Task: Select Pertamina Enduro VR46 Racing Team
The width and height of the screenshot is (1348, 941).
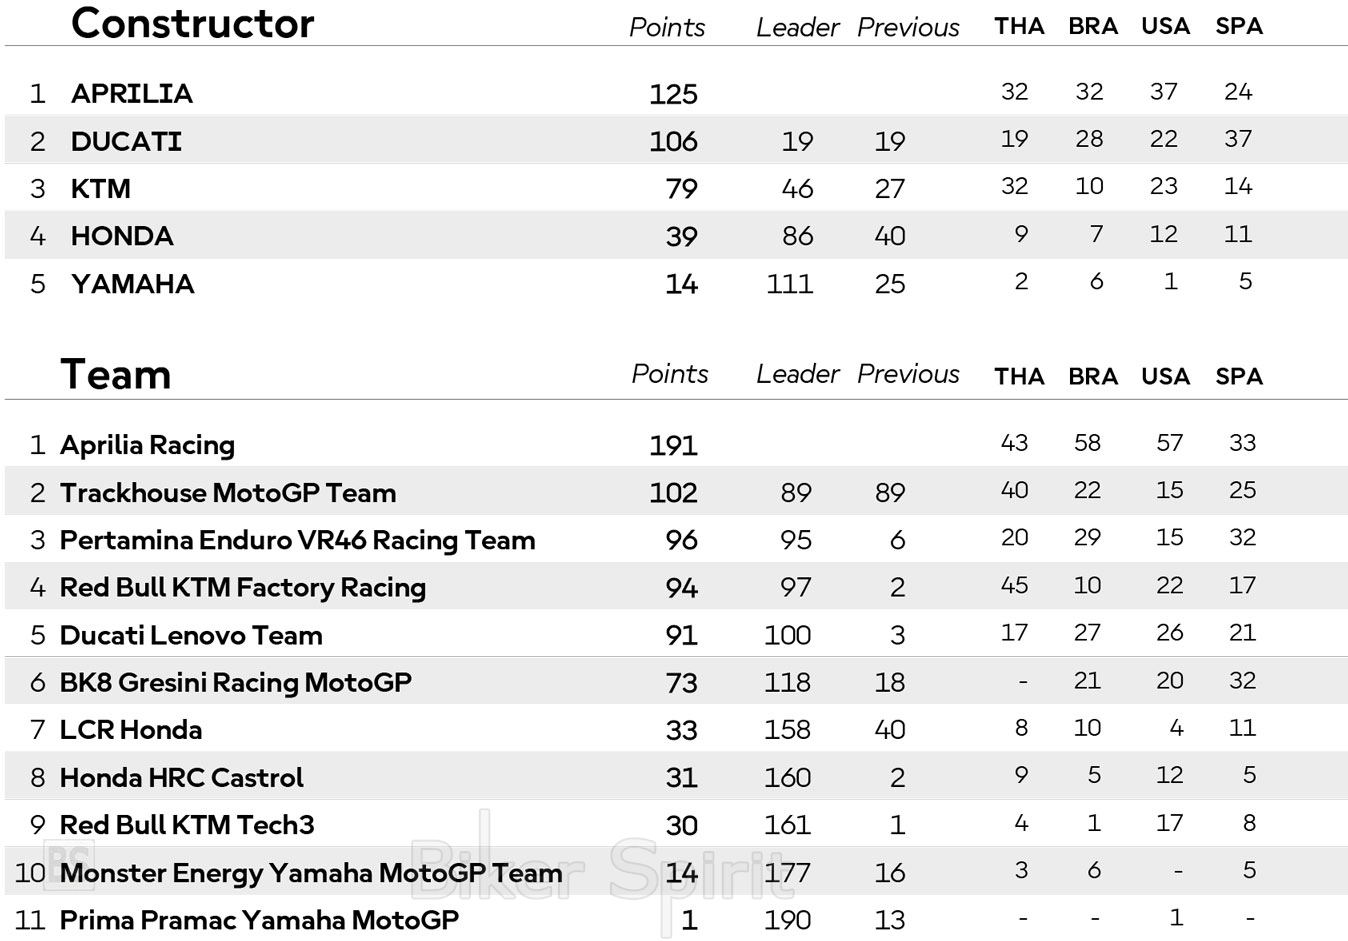Action: point(297,540)
